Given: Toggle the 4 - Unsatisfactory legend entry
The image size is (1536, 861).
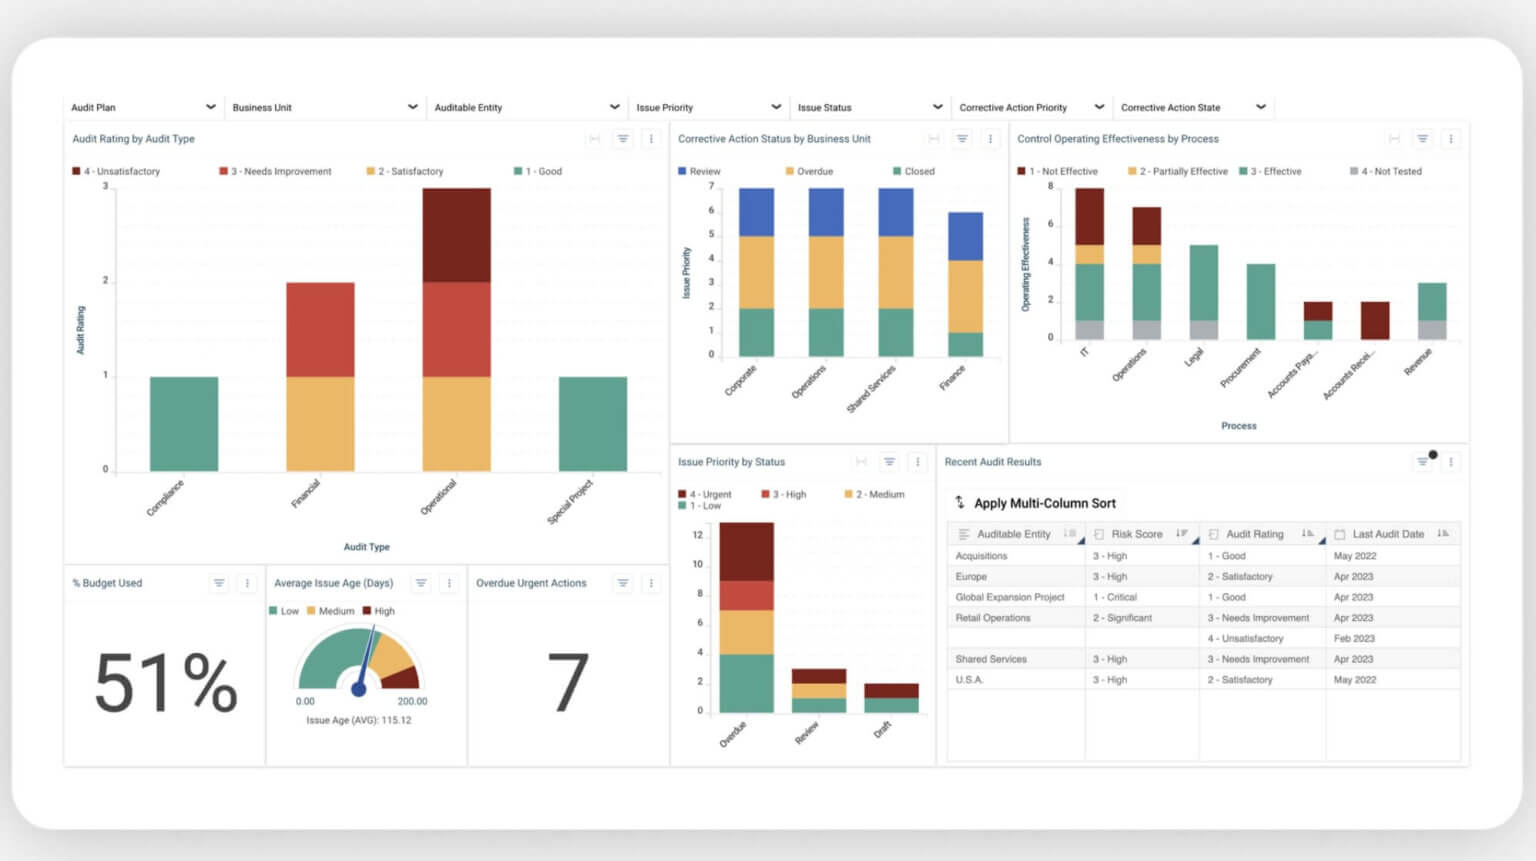Looking at the screenshot, I should point(118,171).
